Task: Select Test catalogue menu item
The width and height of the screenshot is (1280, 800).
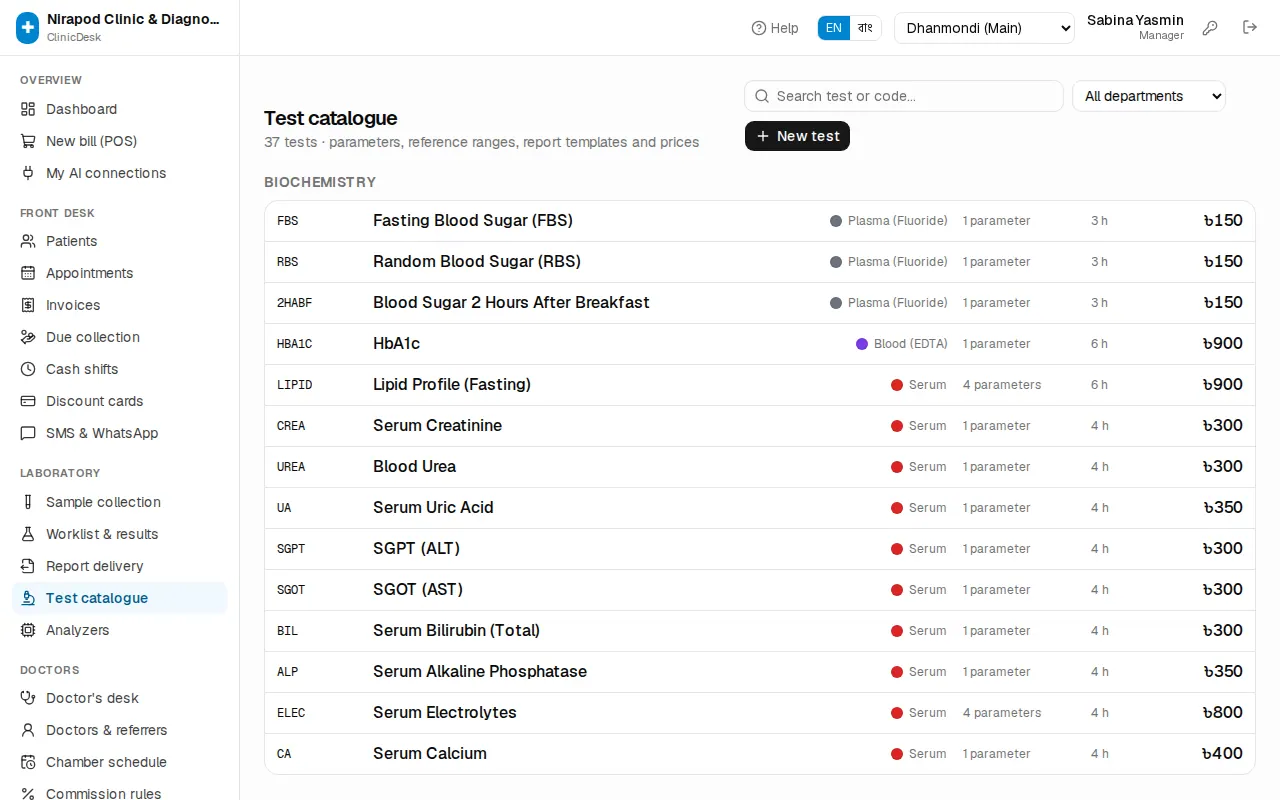Action: coord(120,598)
